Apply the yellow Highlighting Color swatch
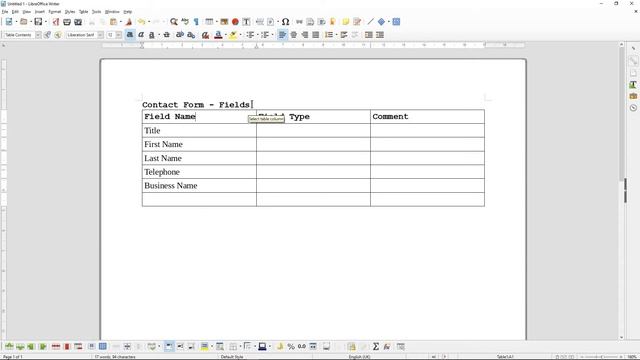The width and height of the screenshot is (640, 360). click(x=233, y=35)
